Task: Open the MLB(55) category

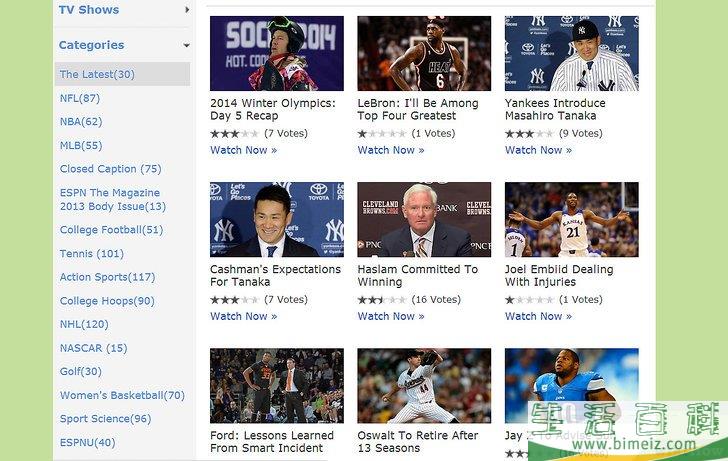Action: [x=81, y=145]
